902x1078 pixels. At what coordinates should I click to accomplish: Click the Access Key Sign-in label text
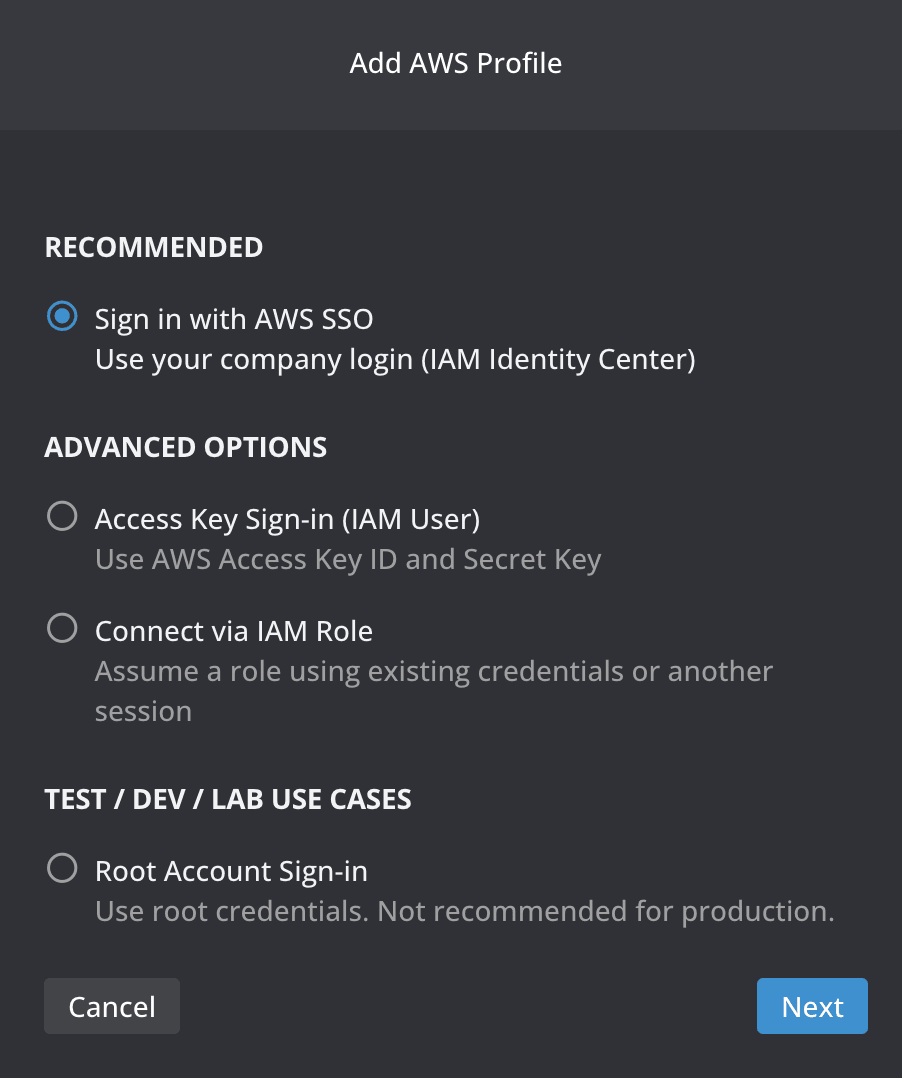[287, 518]
